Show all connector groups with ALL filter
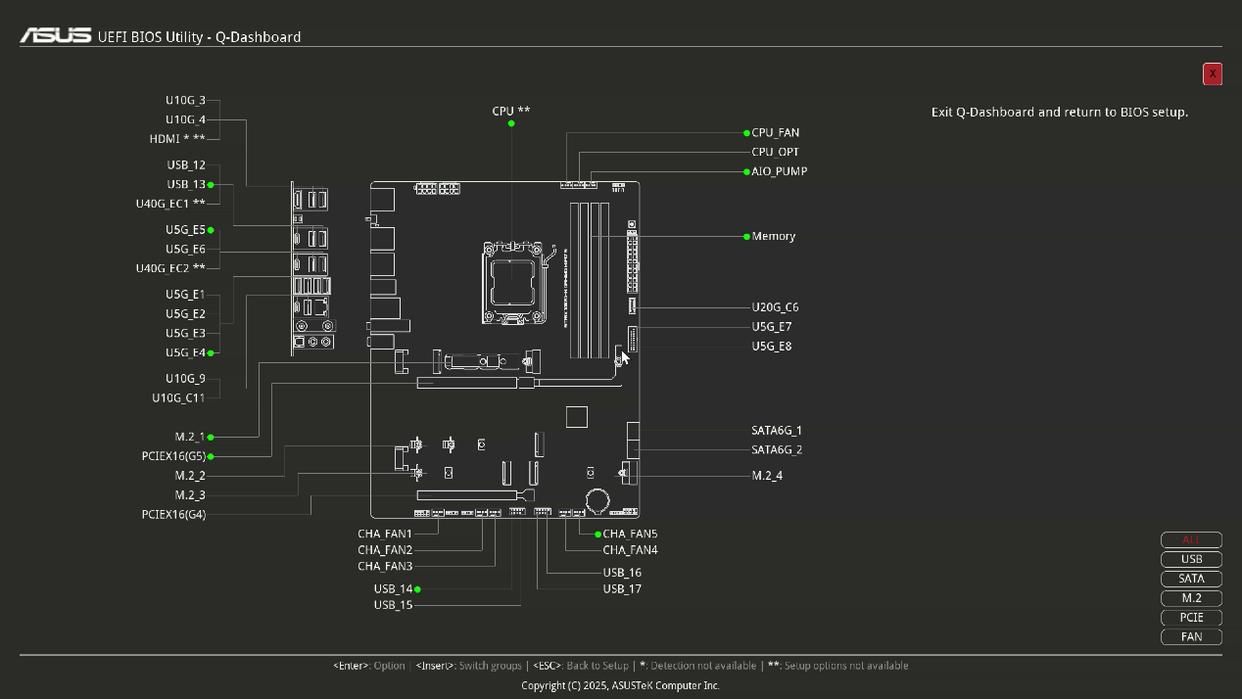The width and height of the screenshot is (1242, 699). [x=1191, y=540]
